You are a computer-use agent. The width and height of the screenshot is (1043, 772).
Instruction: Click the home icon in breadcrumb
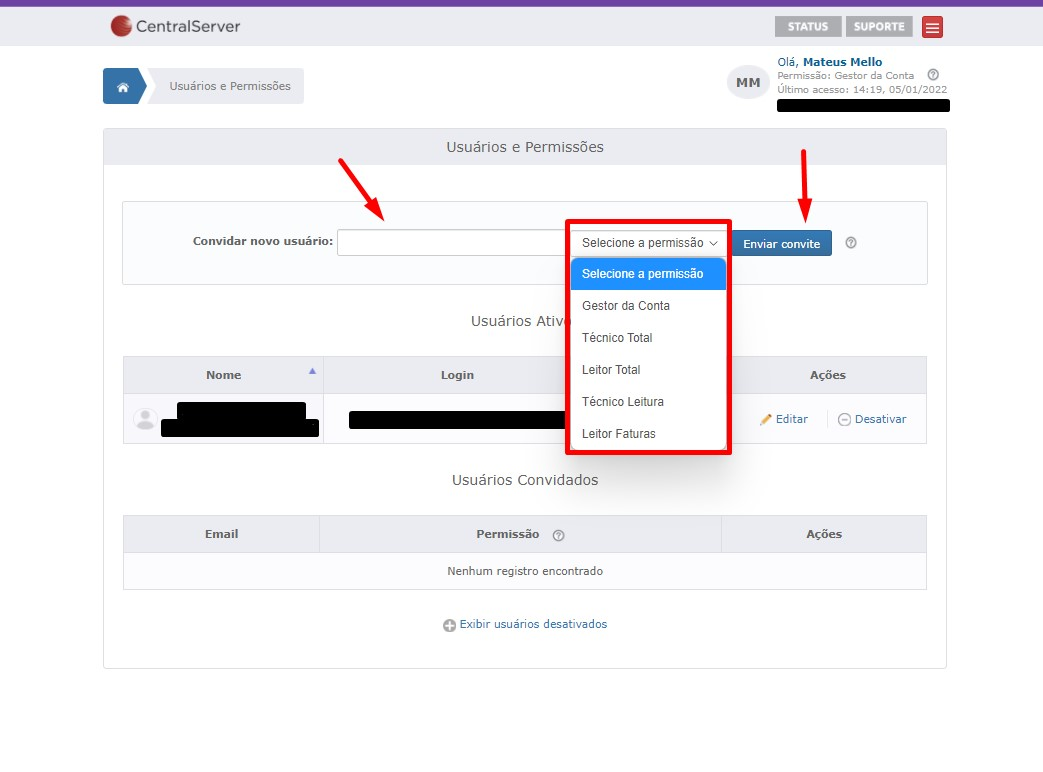coord(123,87)
